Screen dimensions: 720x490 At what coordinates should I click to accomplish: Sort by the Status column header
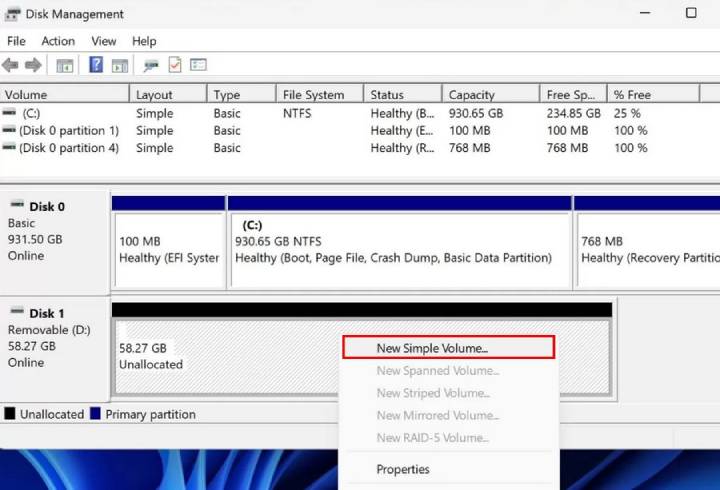click(x=403, y=95)
